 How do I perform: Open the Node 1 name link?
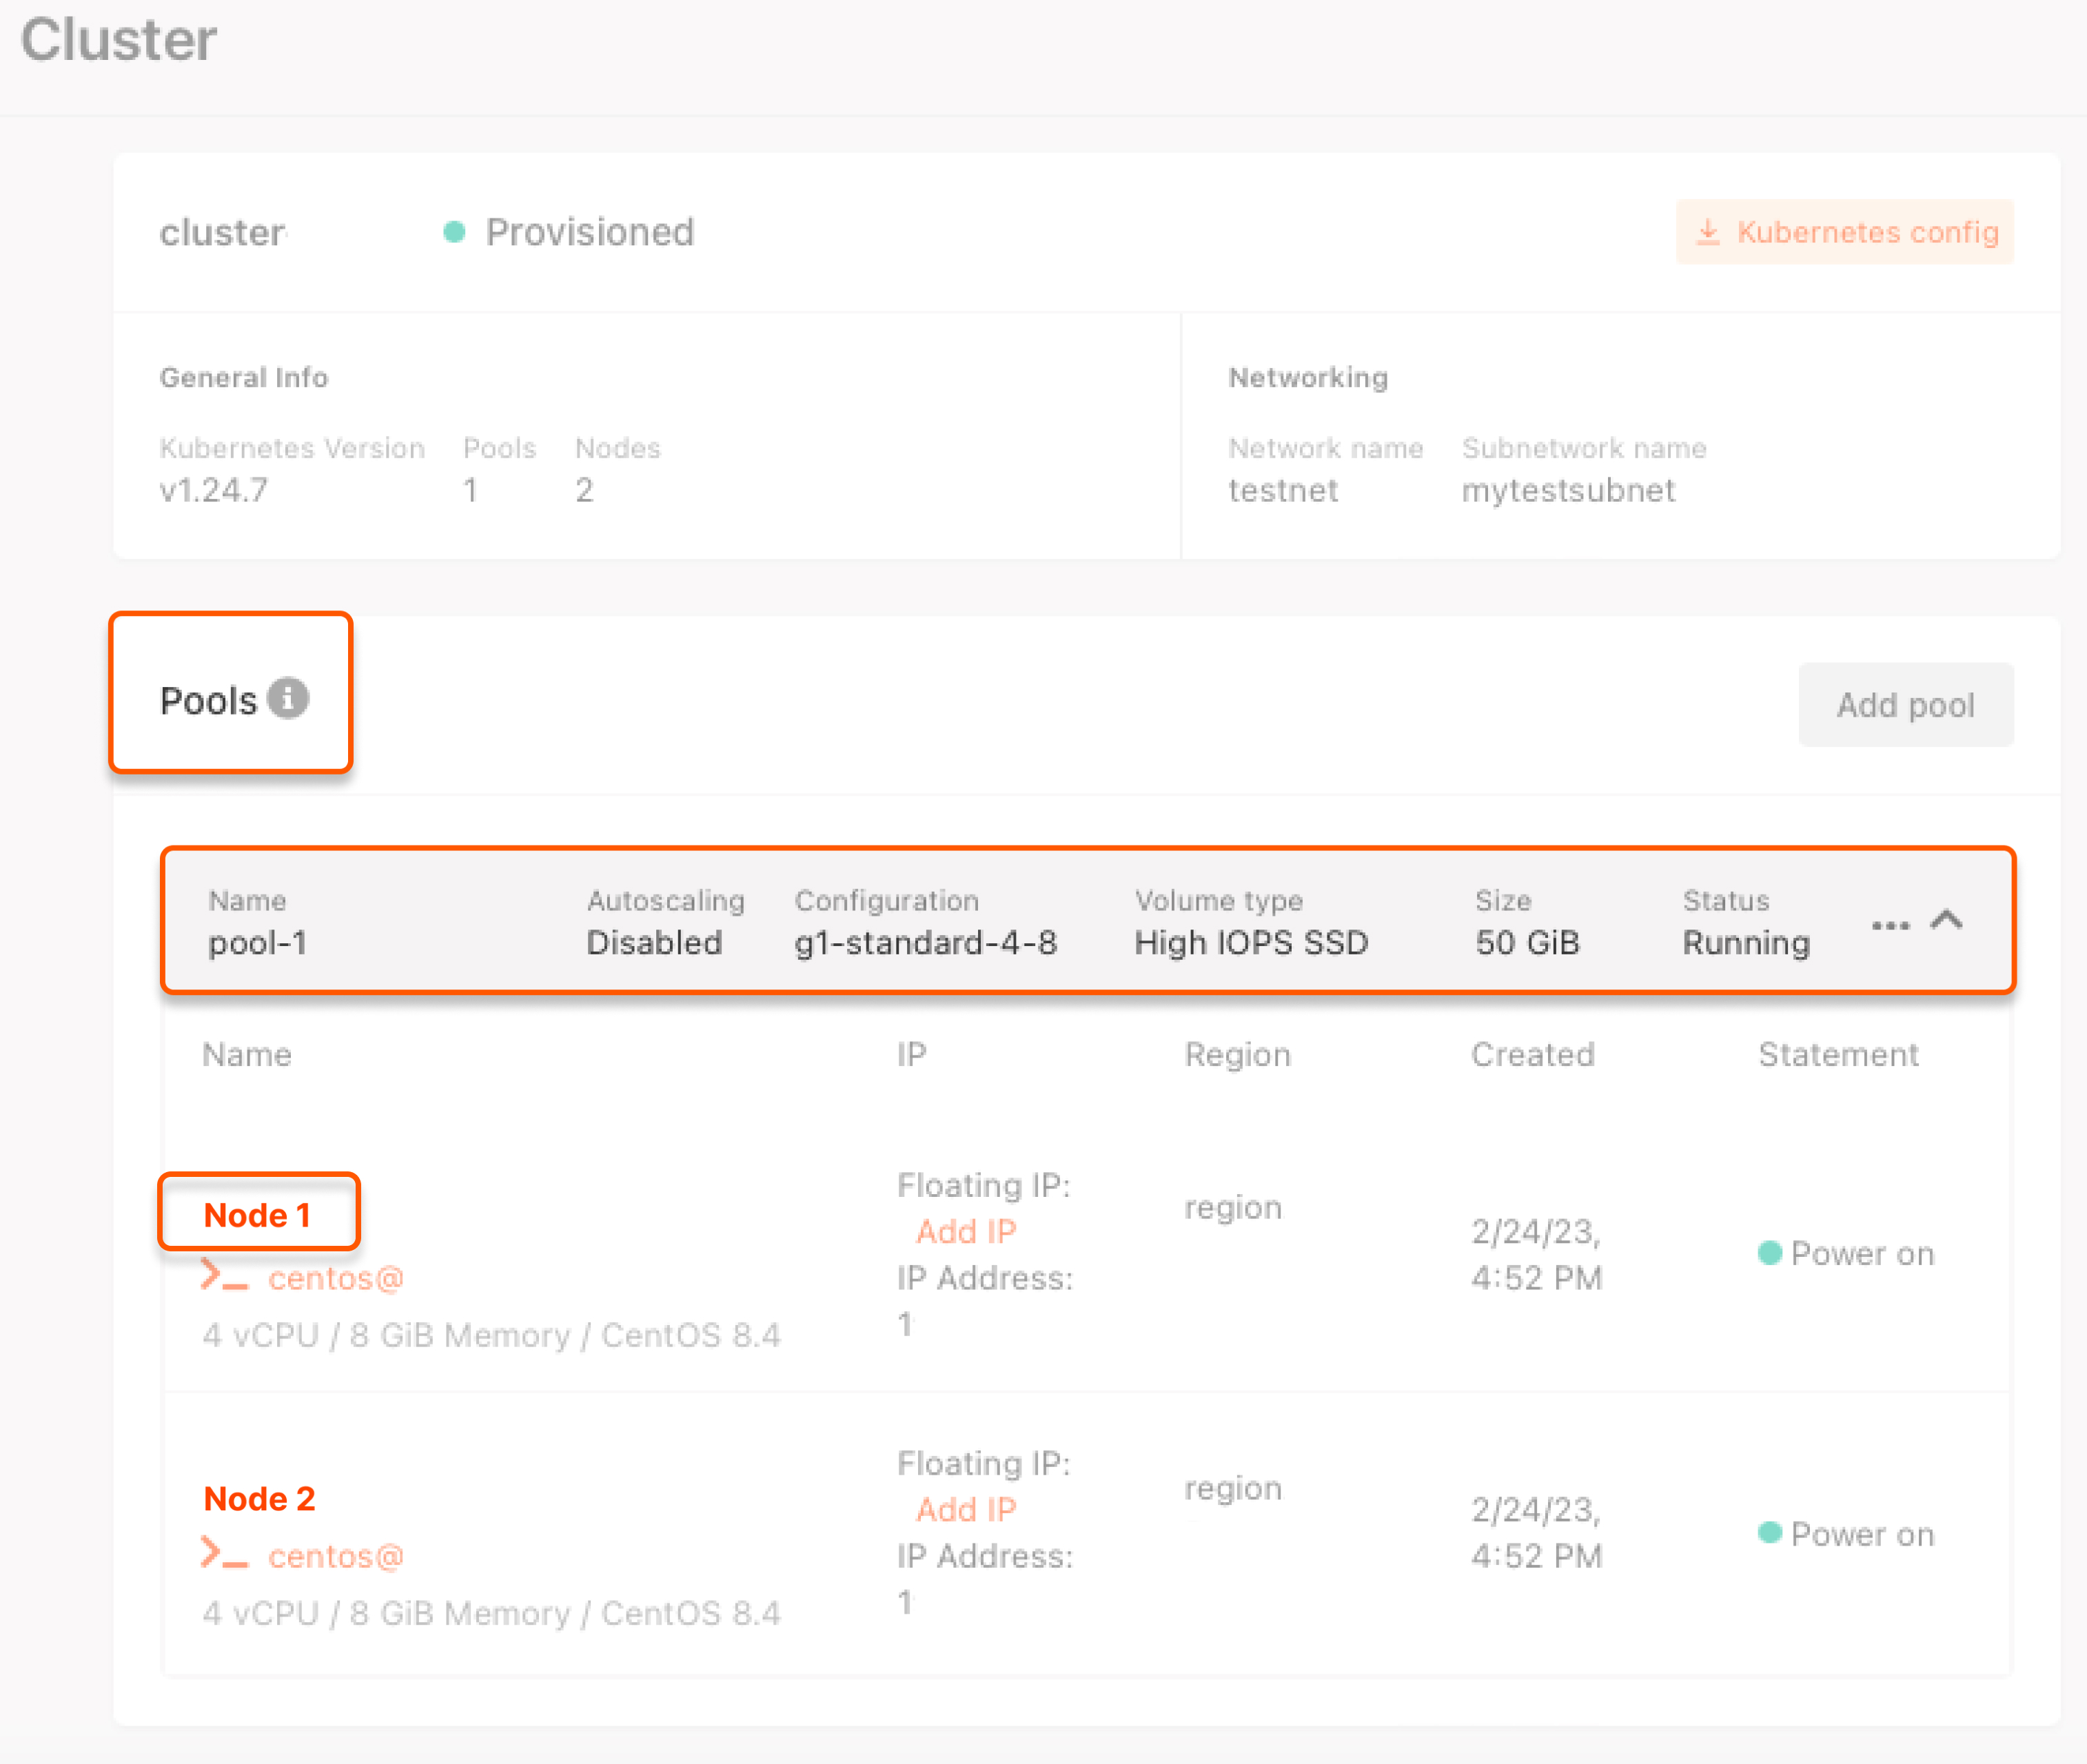point(257,1215)
